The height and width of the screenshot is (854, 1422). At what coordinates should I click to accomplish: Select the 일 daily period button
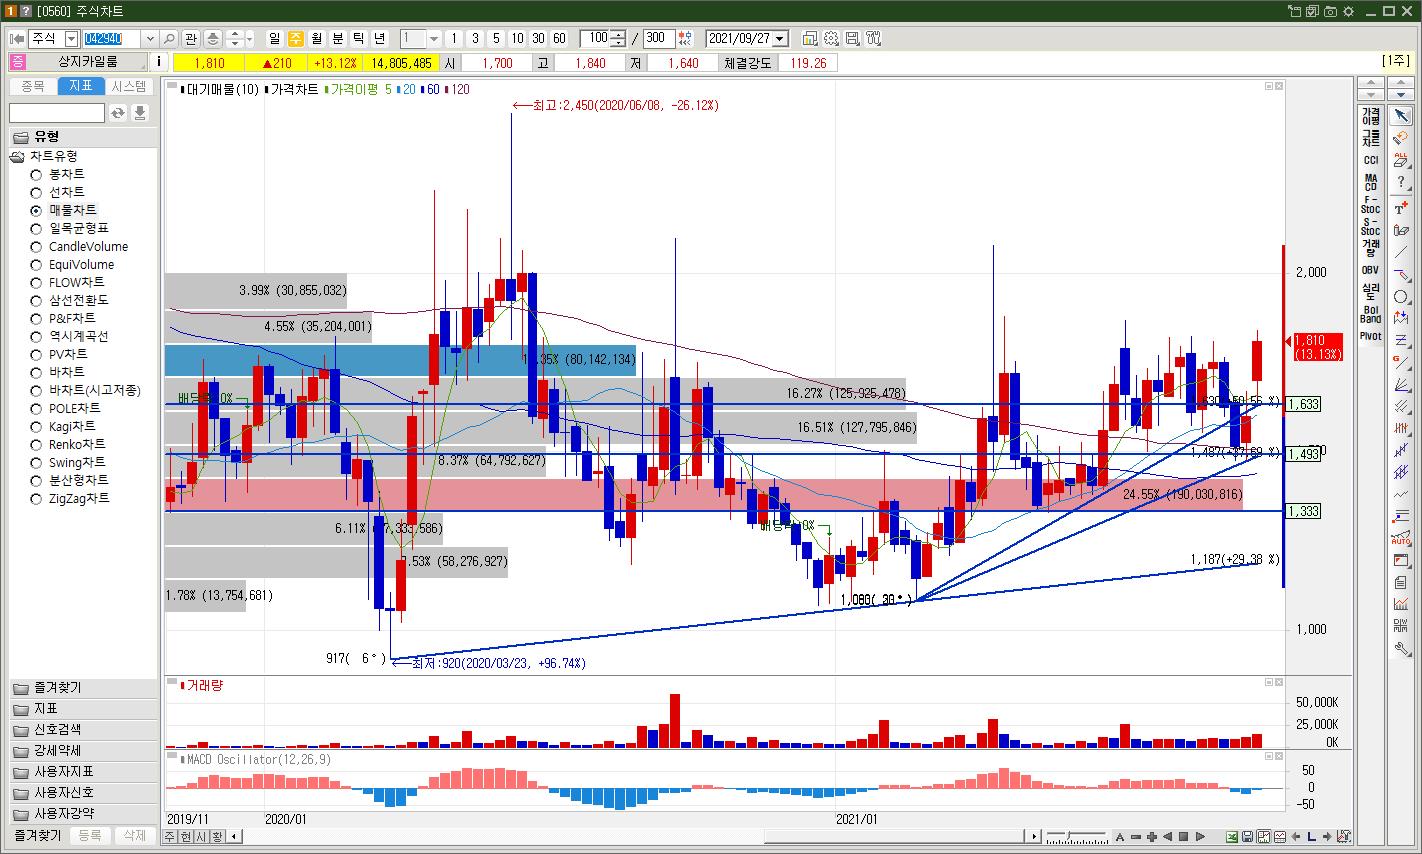275,38
